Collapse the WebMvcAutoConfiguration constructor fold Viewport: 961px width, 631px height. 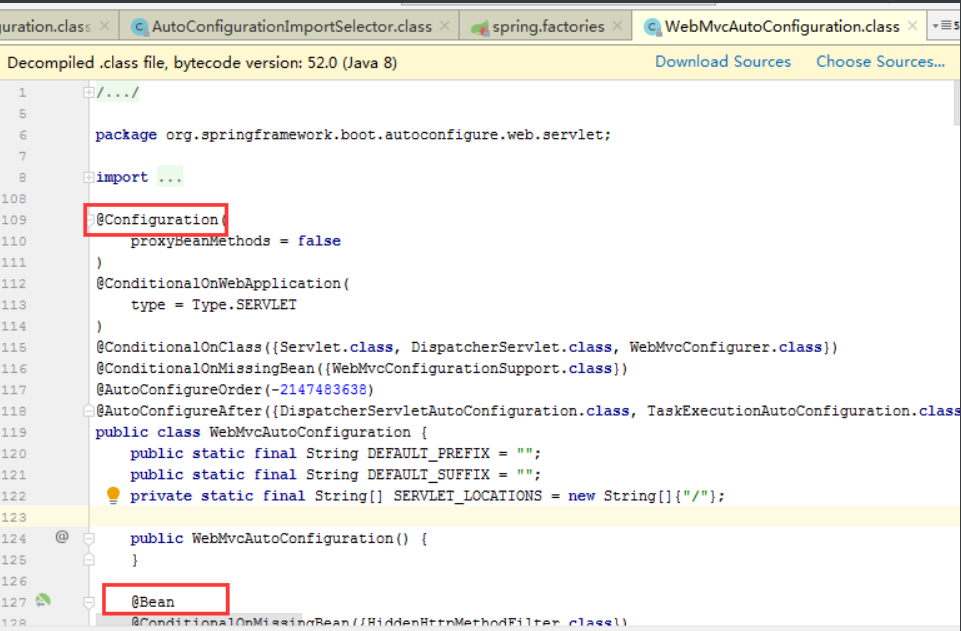click(x=89, y=538)
